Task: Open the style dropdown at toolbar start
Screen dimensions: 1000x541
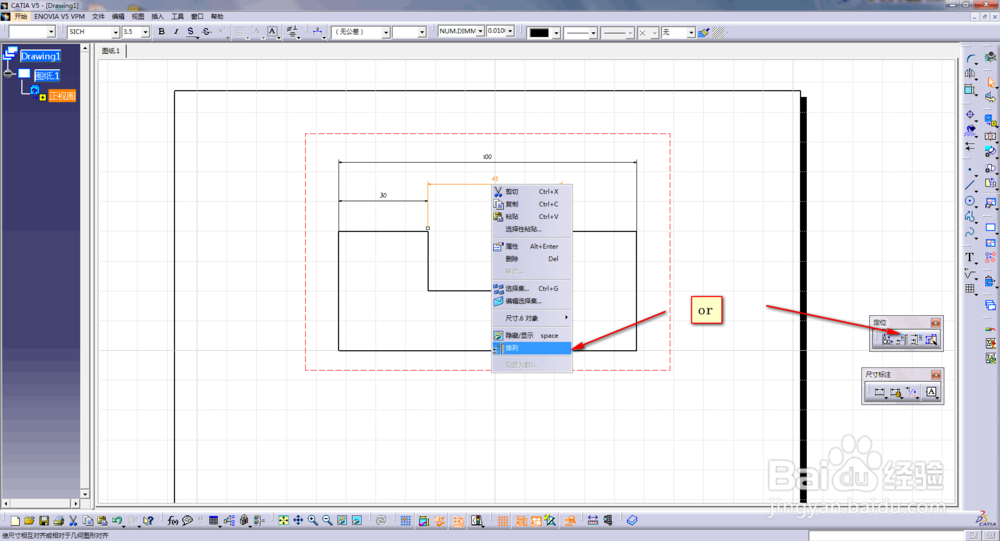Action: [51, 32]
